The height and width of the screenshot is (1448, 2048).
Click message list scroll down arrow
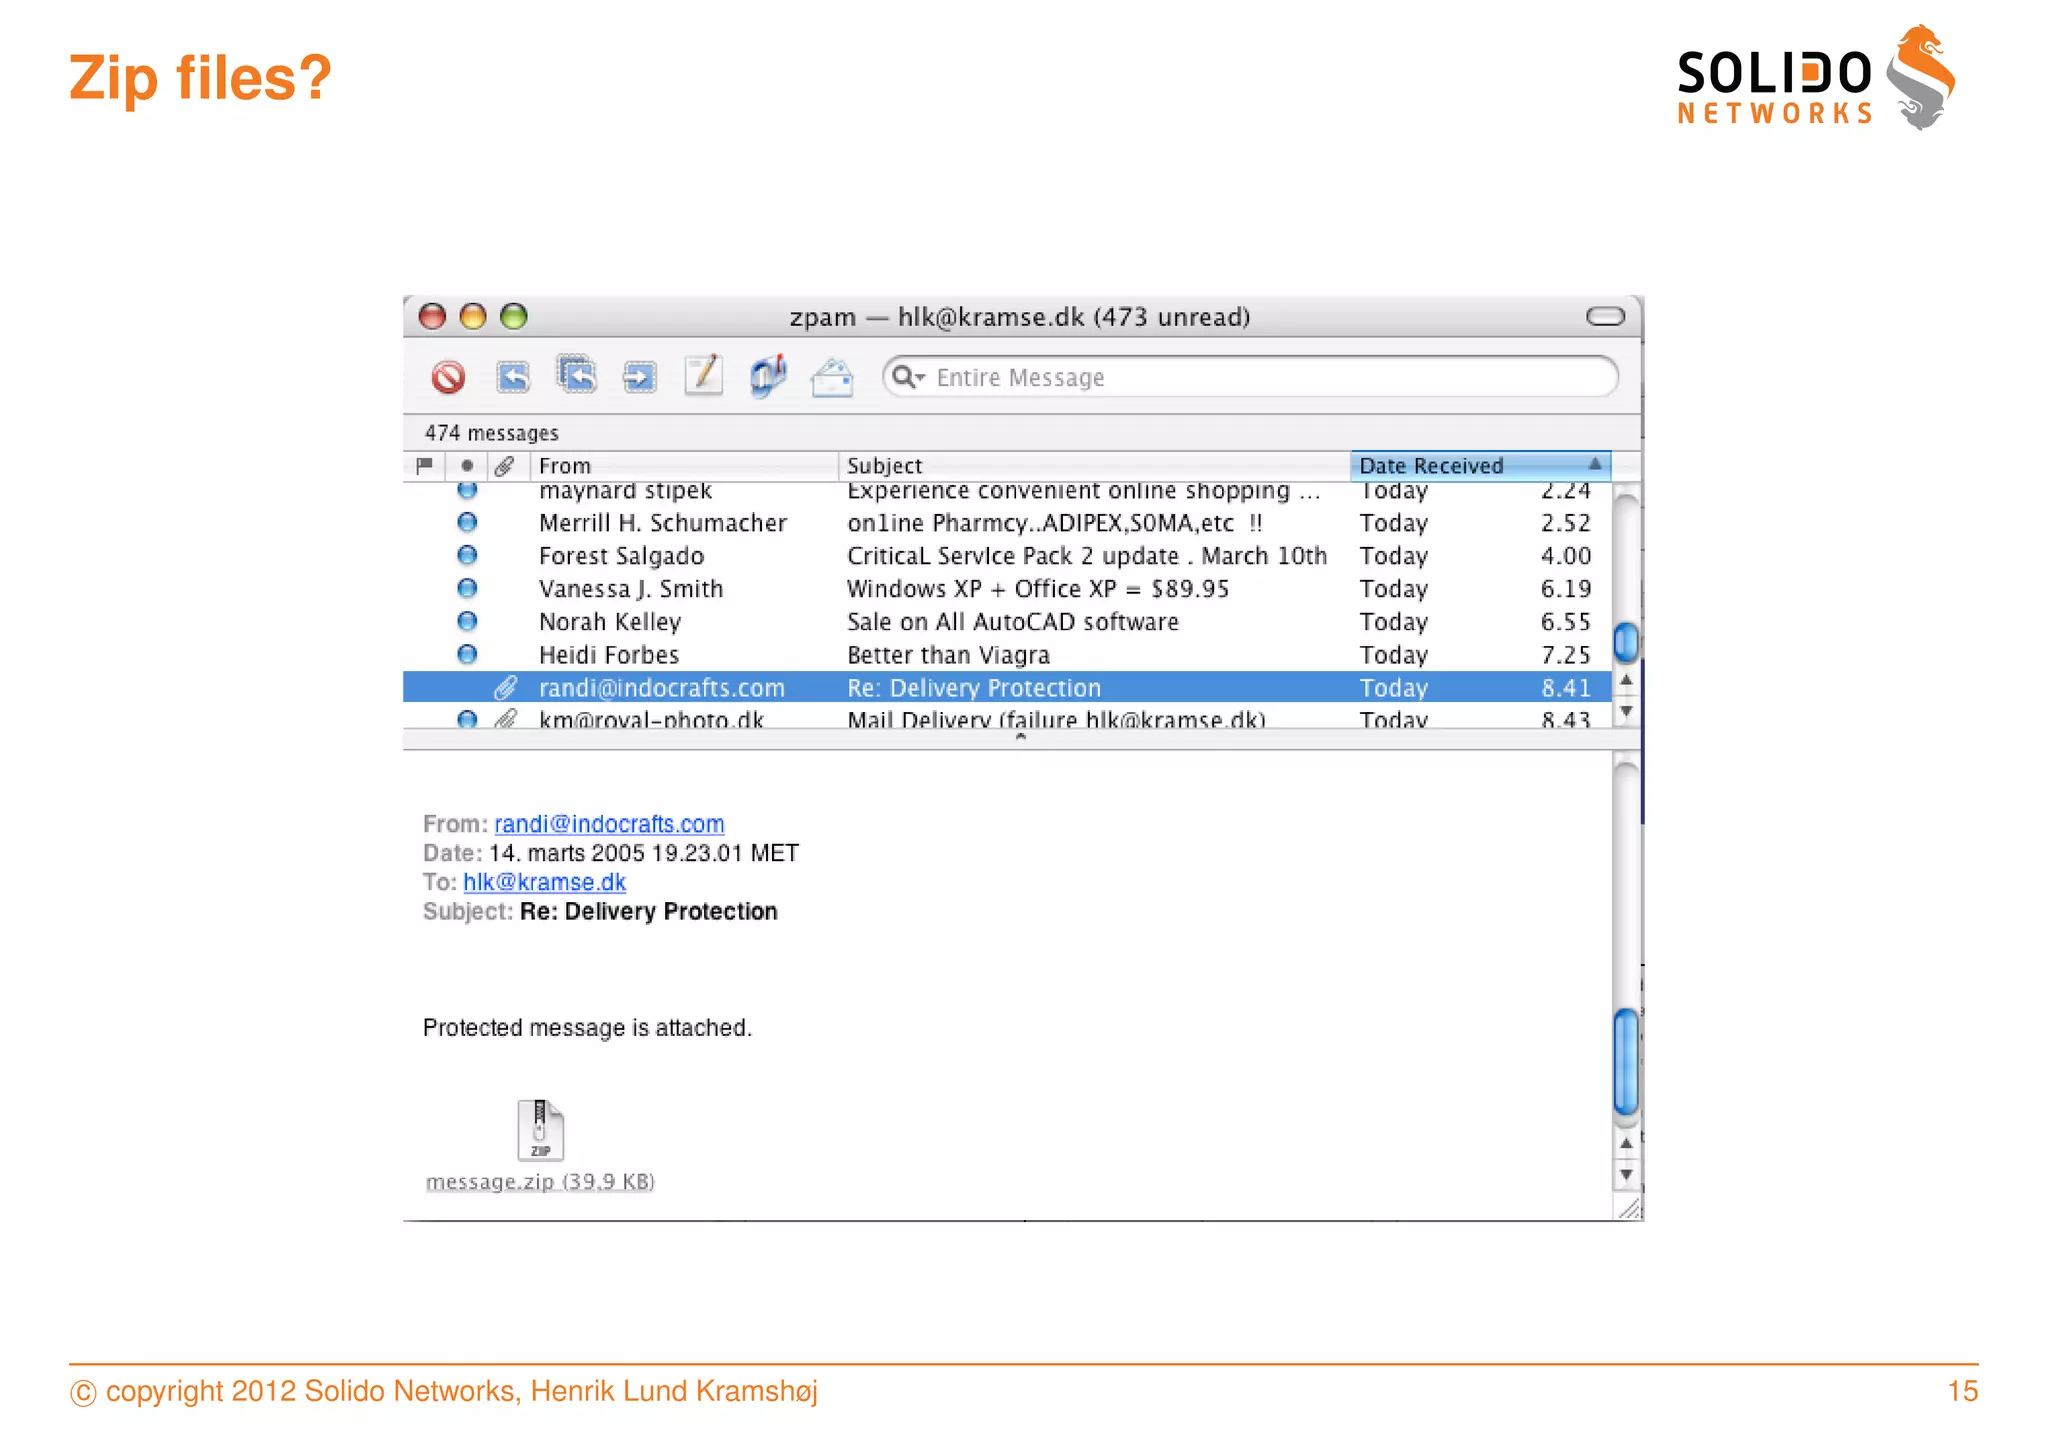tap(1626, 711)
